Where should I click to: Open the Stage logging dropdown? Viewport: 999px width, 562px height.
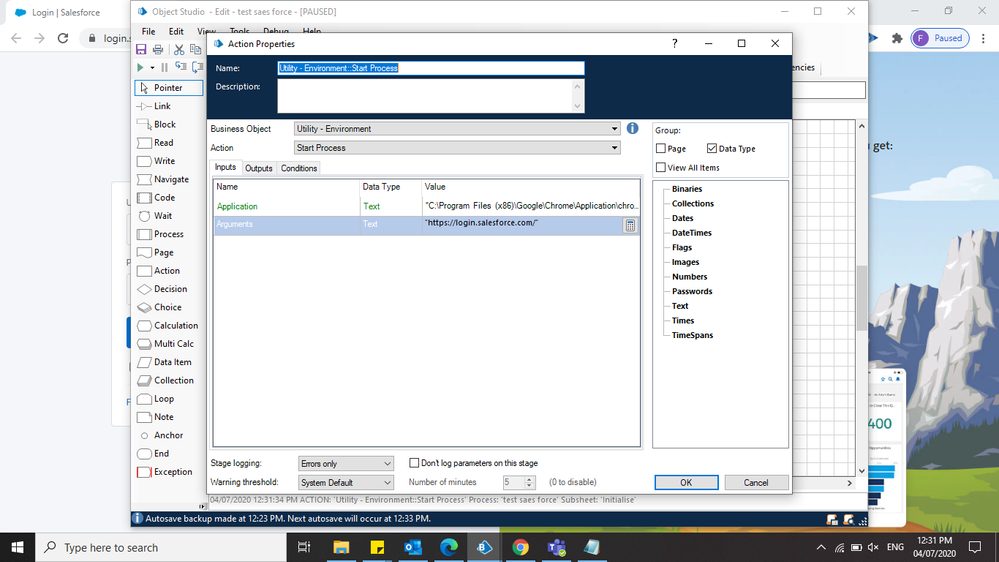point(345,464)
